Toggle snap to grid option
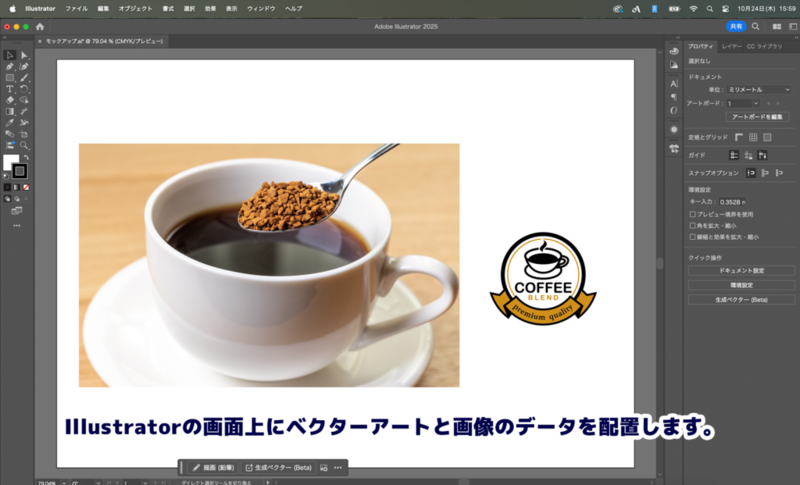This screenshot has height=485, width=800. click(x=779, y=173)
